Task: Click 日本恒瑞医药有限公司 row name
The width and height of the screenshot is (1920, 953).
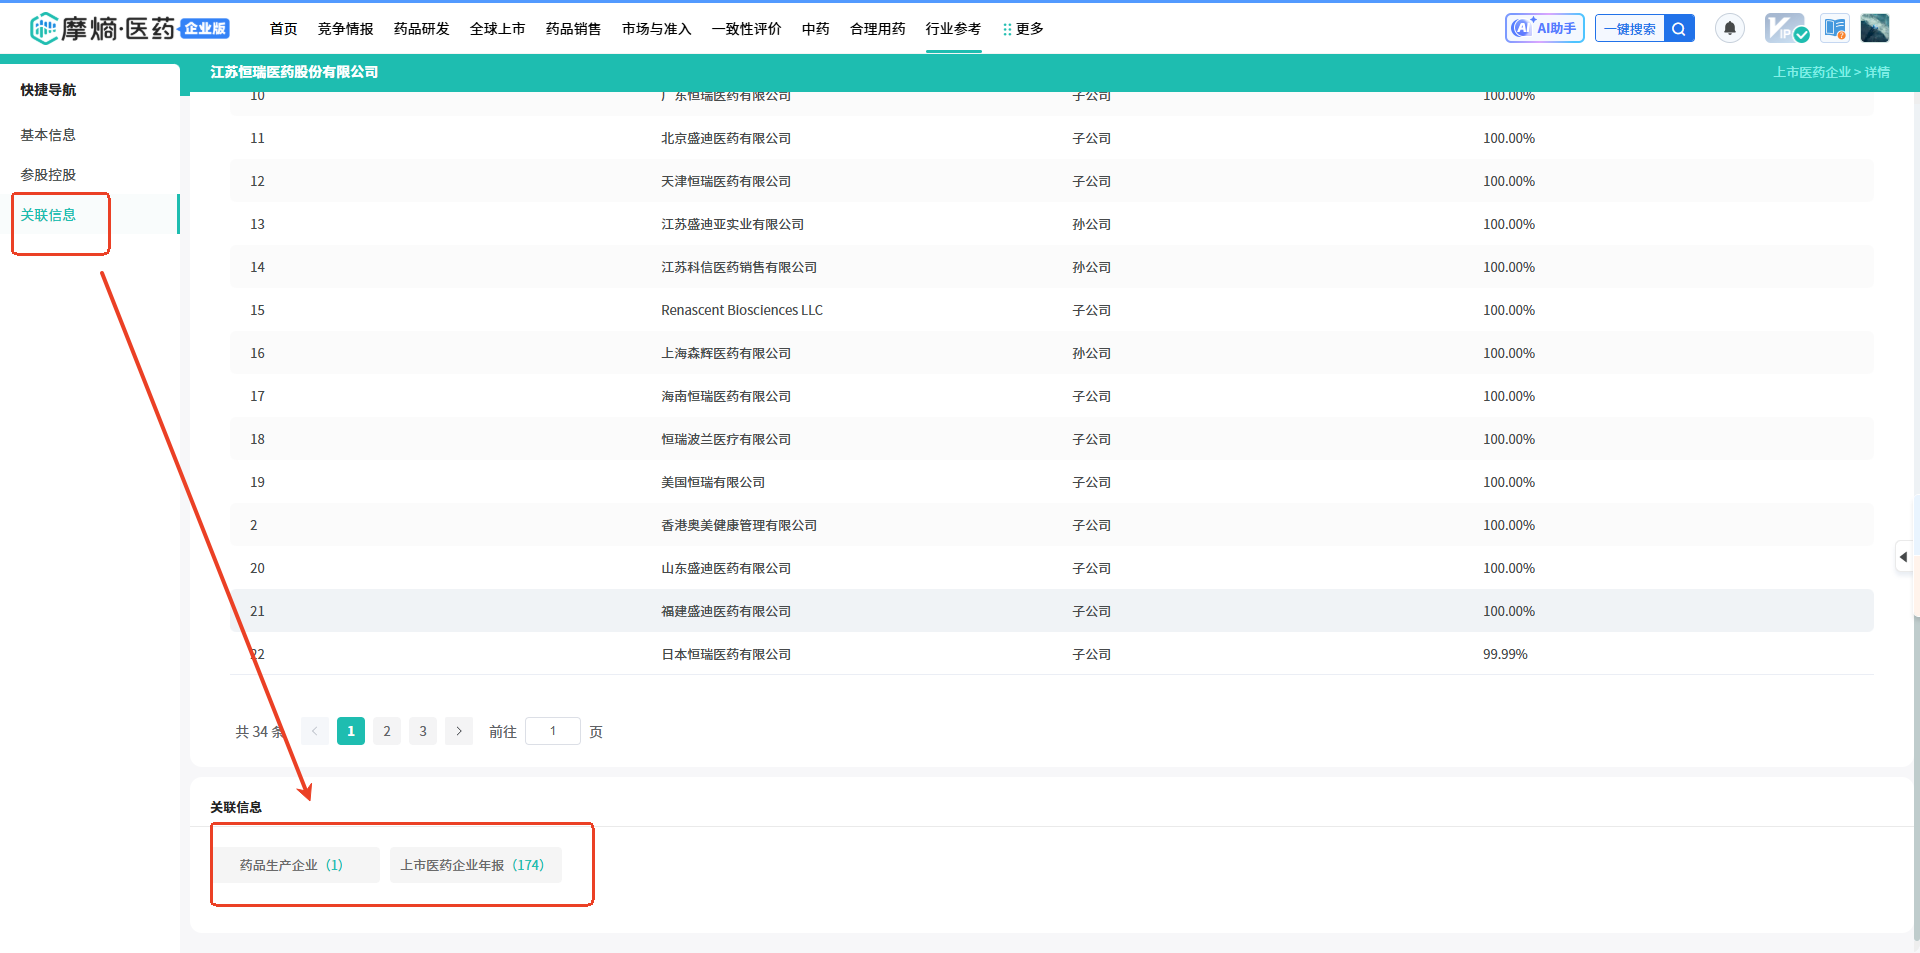Action: pyautogui.click(x=726, y=654)
